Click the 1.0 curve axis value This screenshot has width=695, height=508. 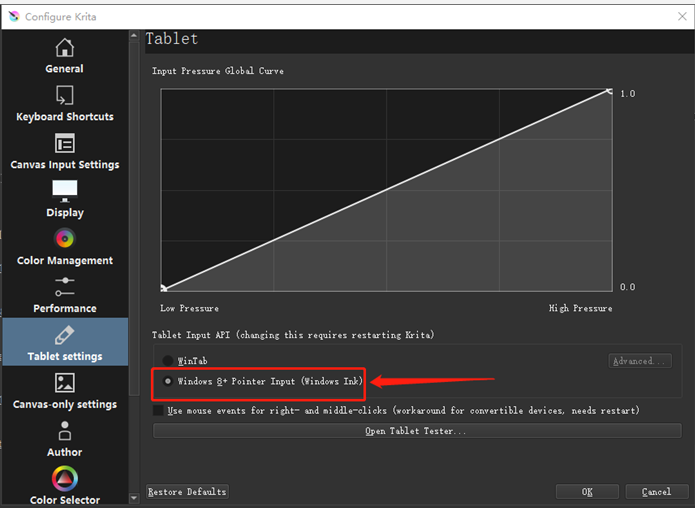click(627, 94)
